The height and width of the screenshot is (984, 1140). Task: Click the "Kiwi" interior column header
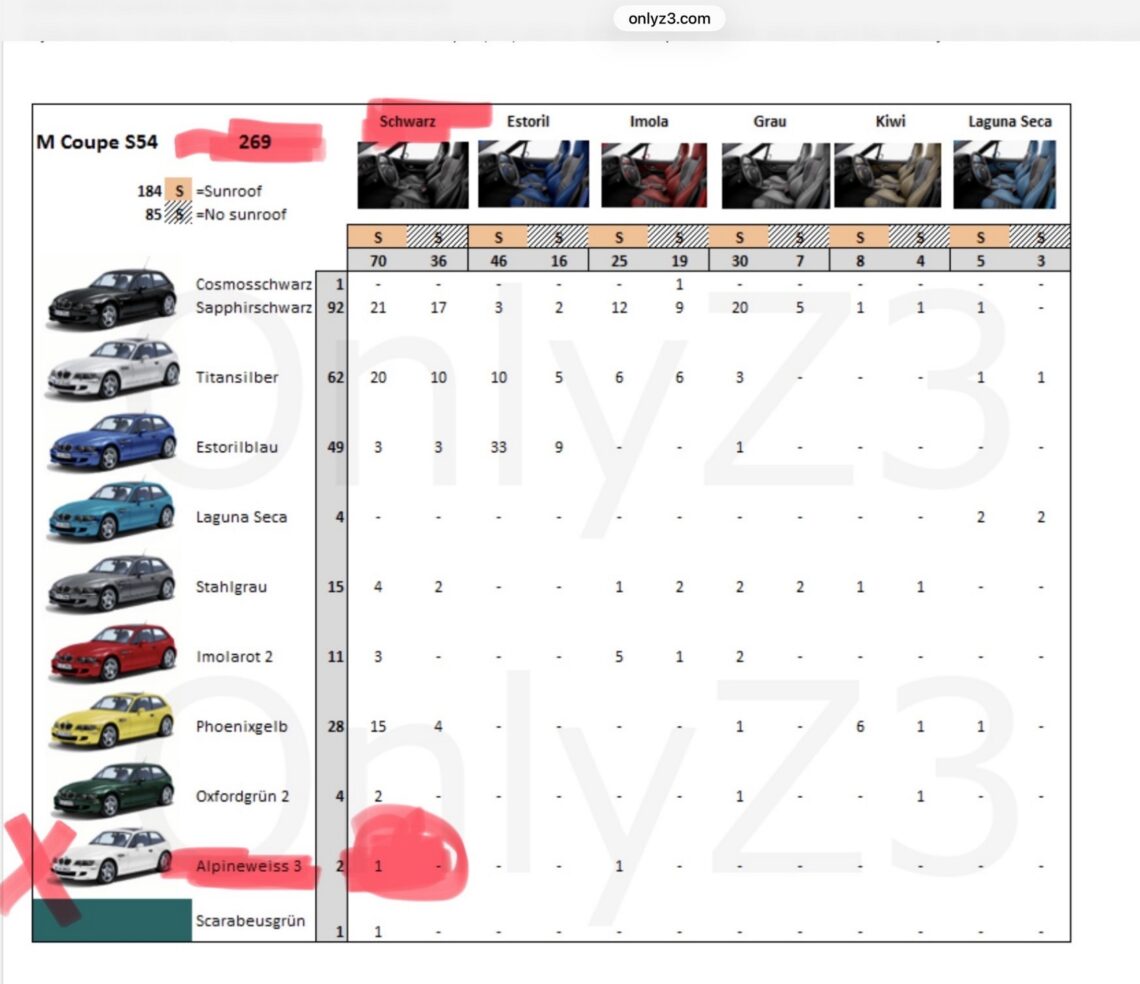point(890,121)
